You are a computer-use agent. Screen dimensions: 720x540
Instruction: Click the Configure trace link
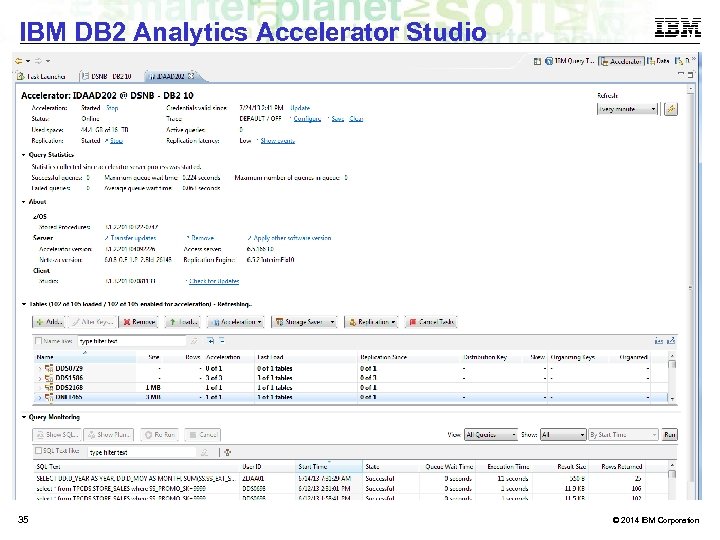click(307, 119)
